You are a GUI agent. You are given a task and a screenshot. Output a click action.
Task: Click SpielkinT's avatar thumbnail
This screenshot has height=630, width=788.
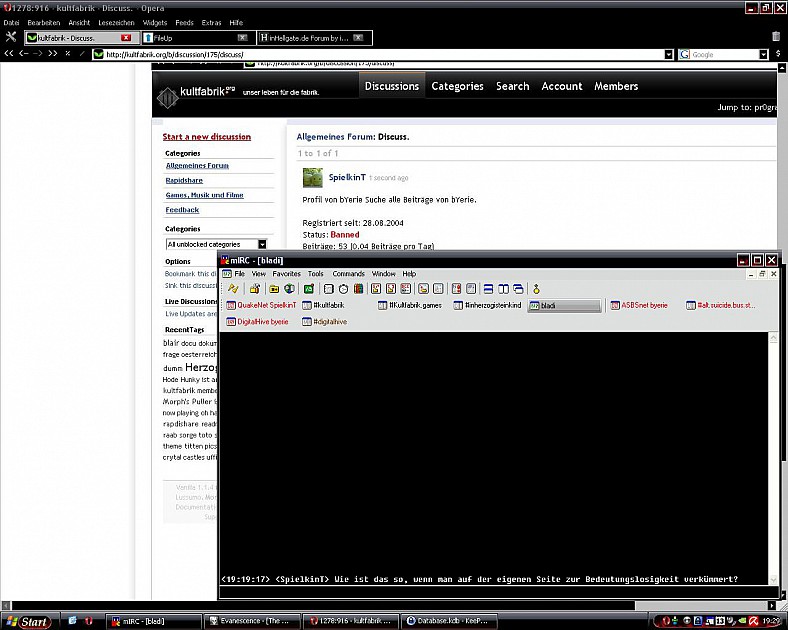pyautogui.click(x=312, y=177)
